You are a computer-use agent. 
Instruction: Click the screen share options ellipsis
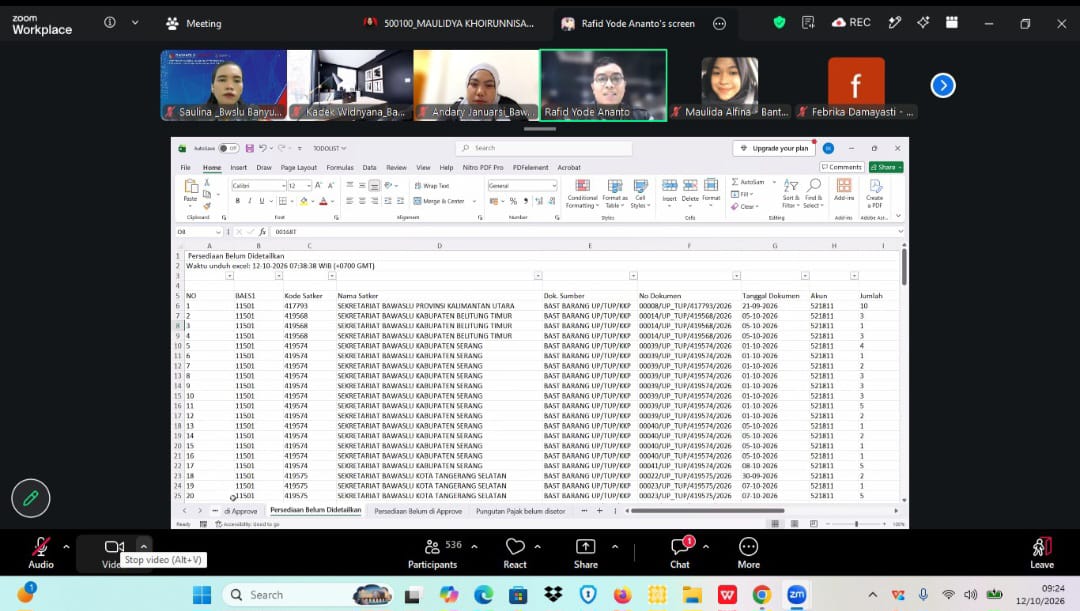pyautogui.click(x=720, y=23)
